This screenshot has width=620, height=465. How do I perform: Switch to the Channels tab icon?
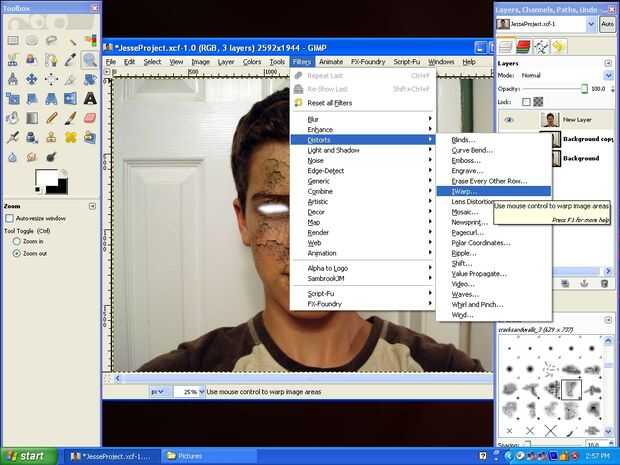[x=523, y=47]
